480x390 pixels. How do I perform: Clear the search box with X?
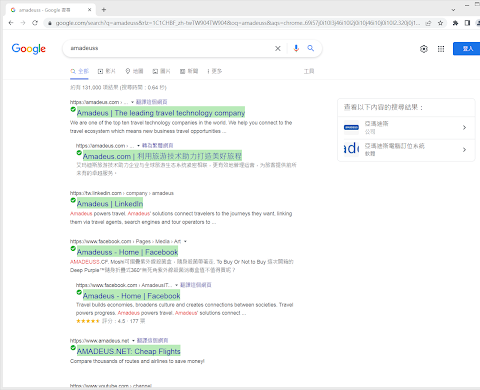click(278, 48)
